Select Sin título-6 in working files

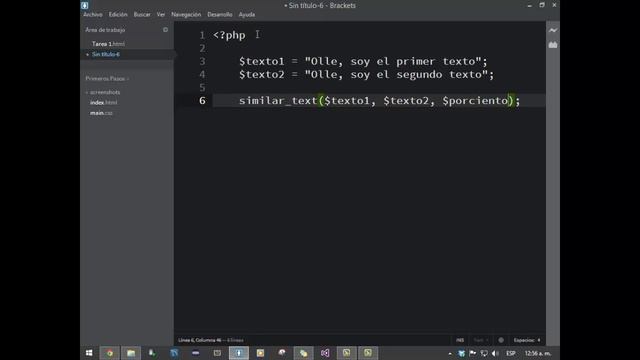click(x=106, y=54)
